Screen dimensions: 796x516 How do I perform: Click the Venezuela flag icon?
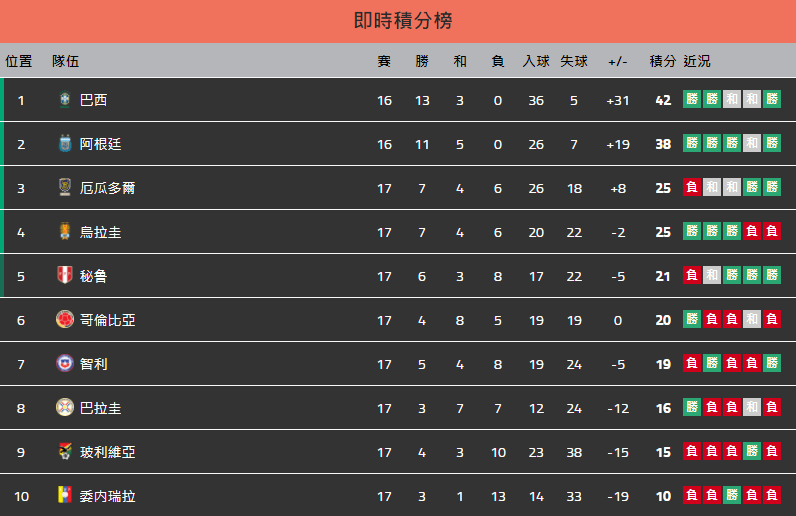click(64, 495)
